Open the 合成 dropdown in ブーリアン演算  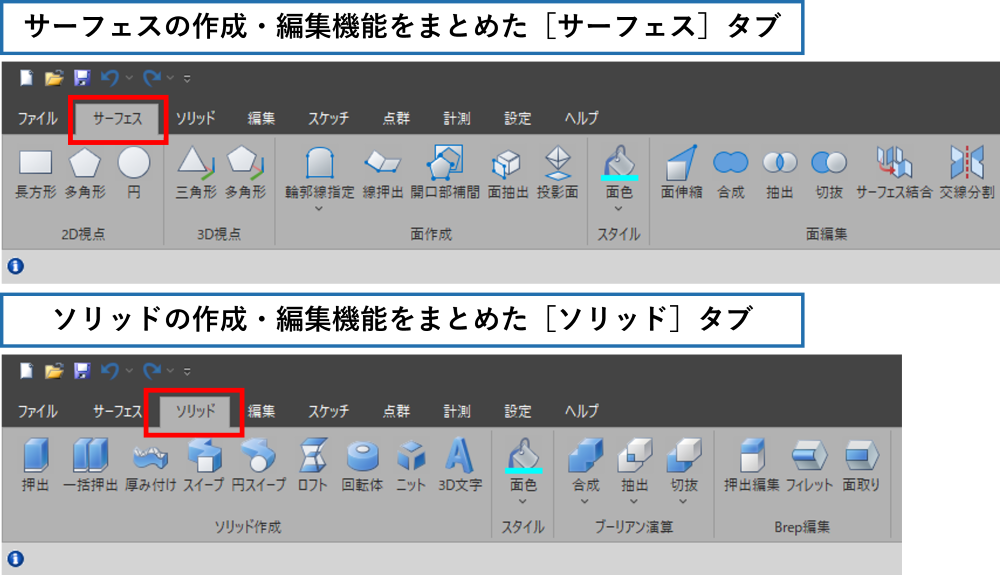(585, 502)
